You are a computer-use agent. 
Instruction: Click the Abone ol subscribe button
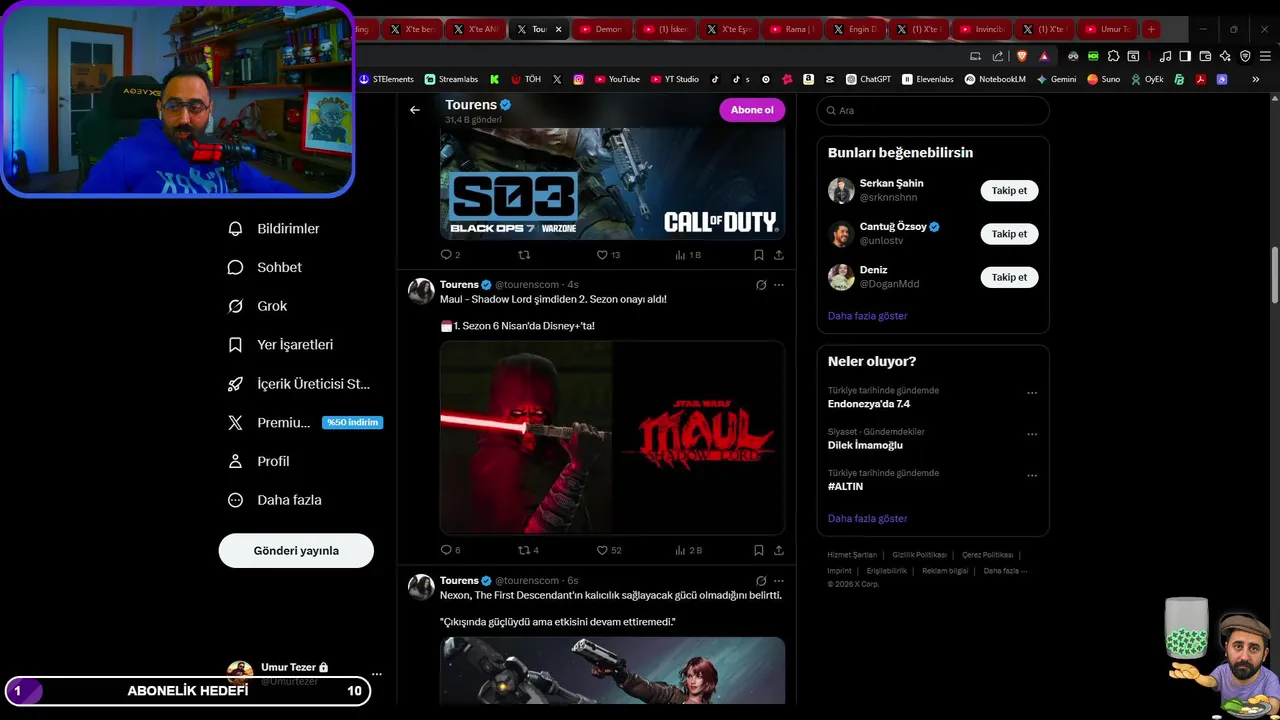[752, 110]
